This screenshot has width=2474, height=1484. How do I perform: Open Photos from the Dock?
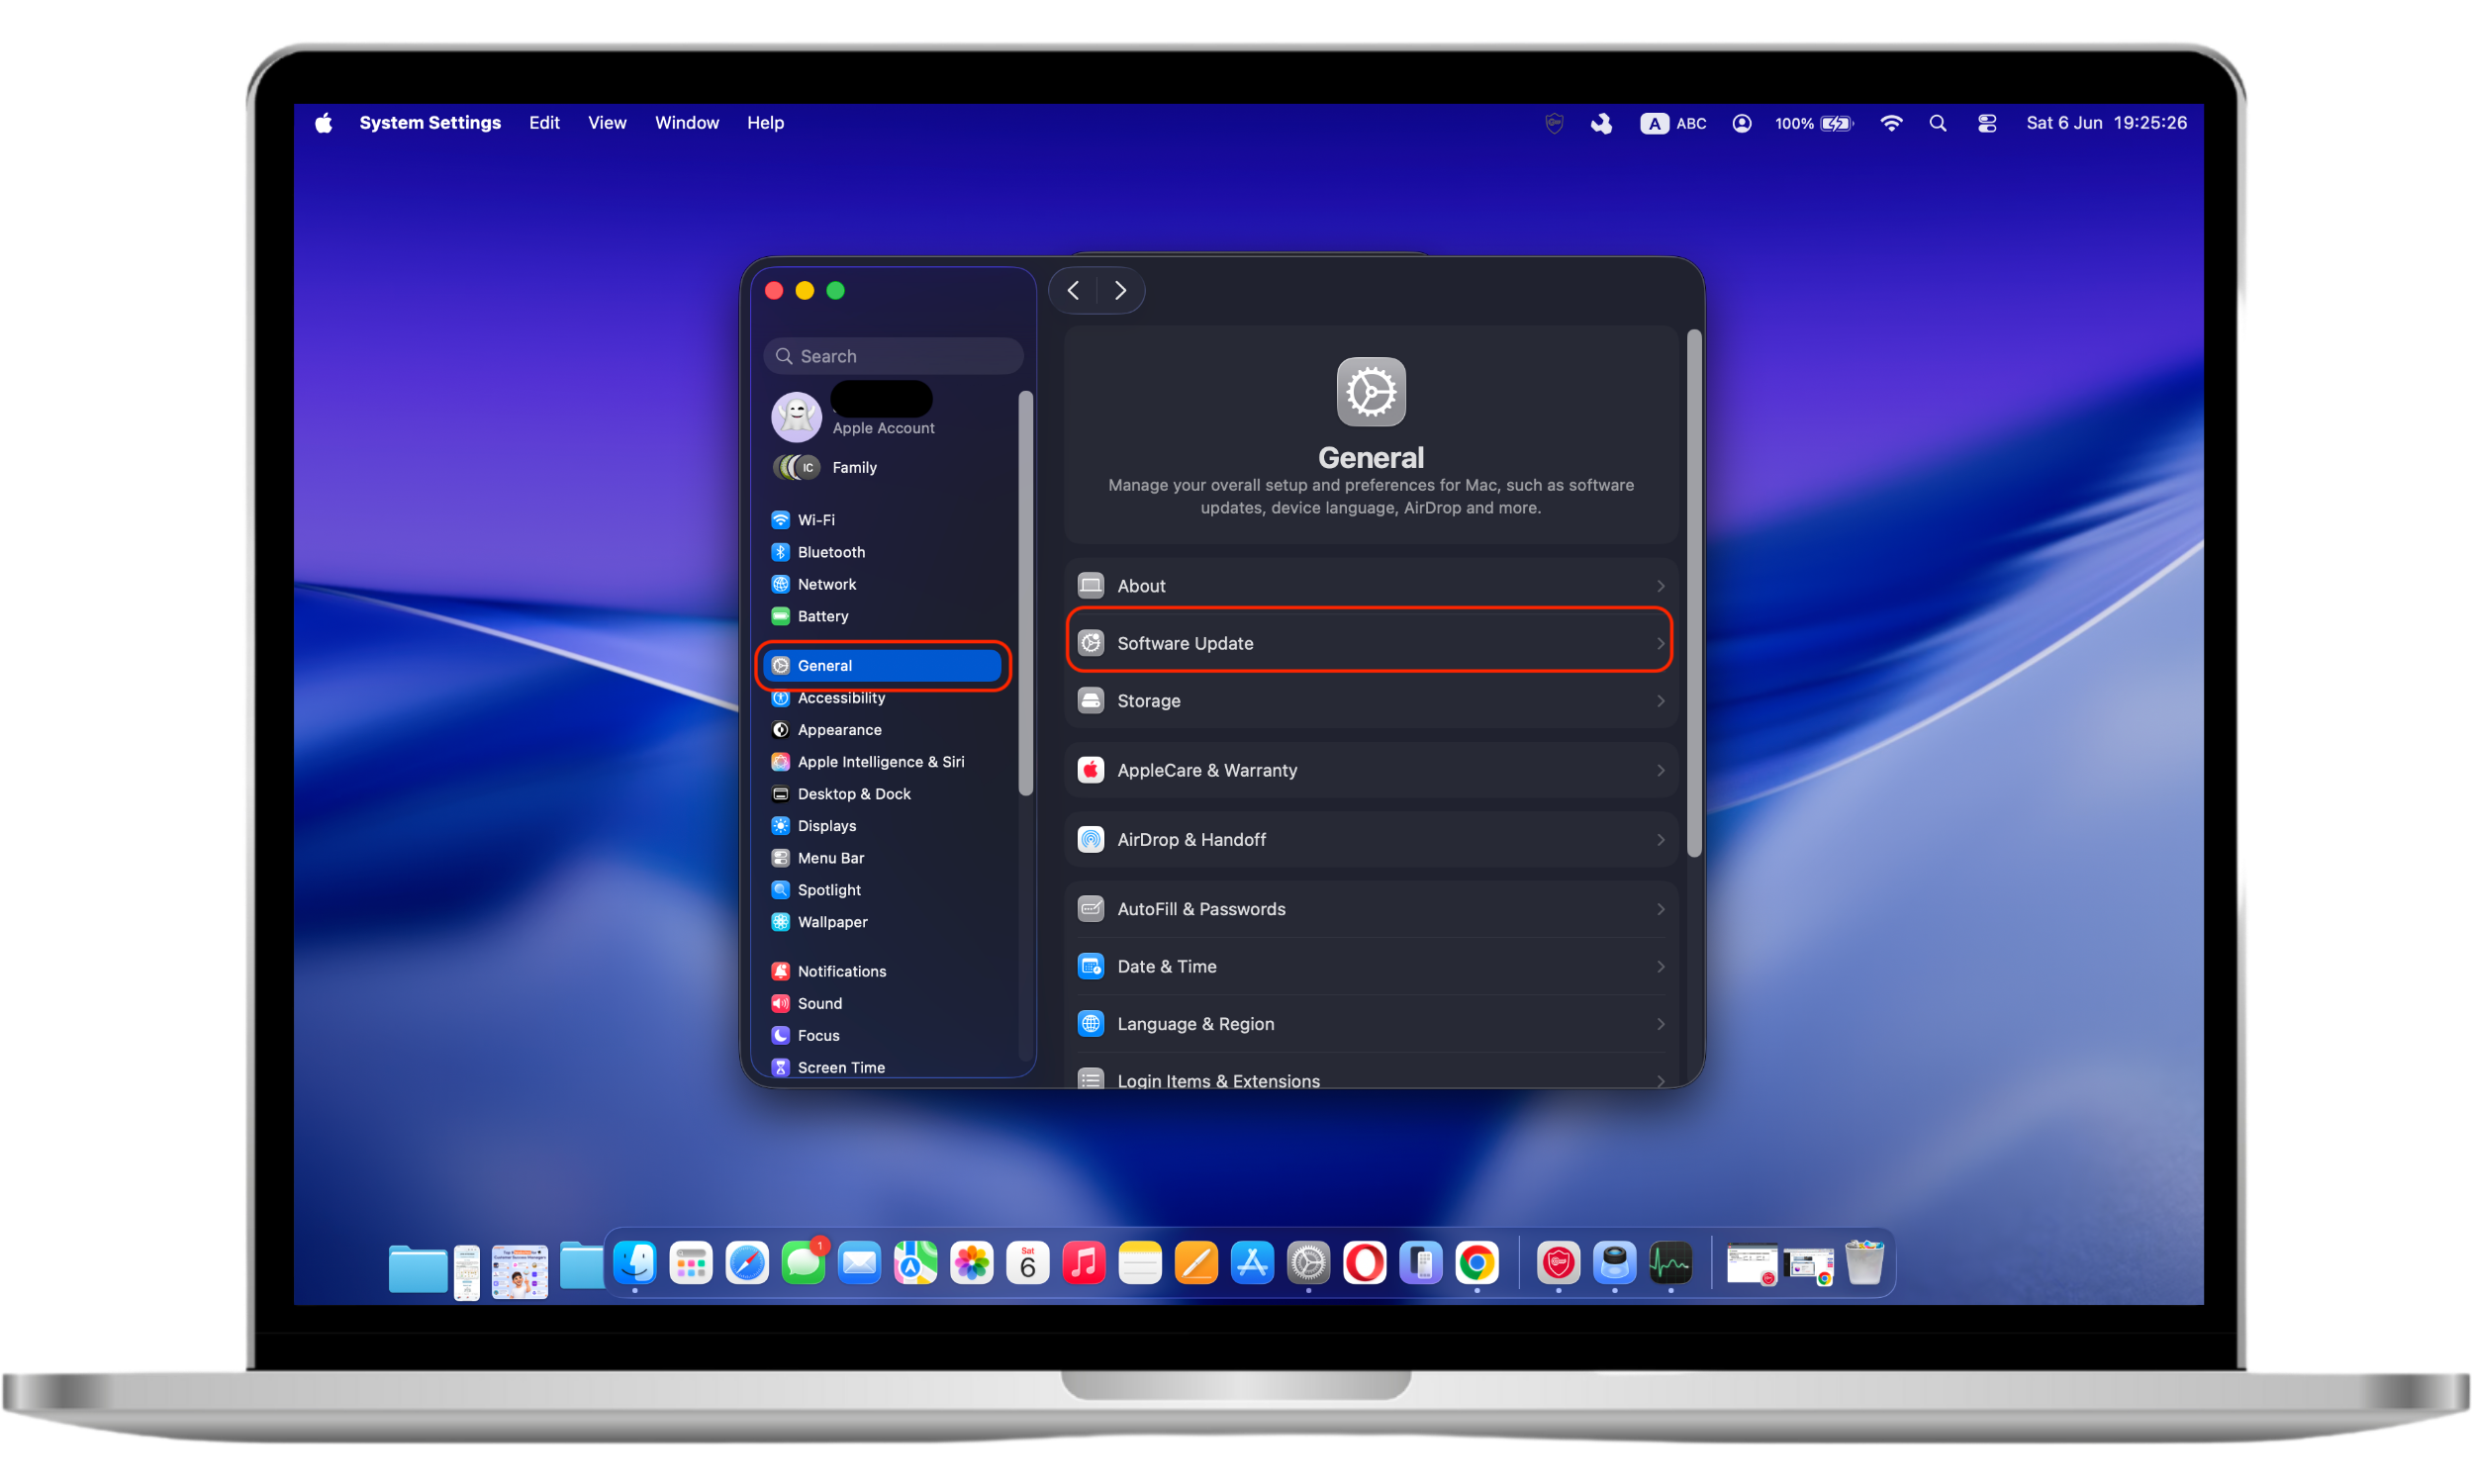(971, 1263)
